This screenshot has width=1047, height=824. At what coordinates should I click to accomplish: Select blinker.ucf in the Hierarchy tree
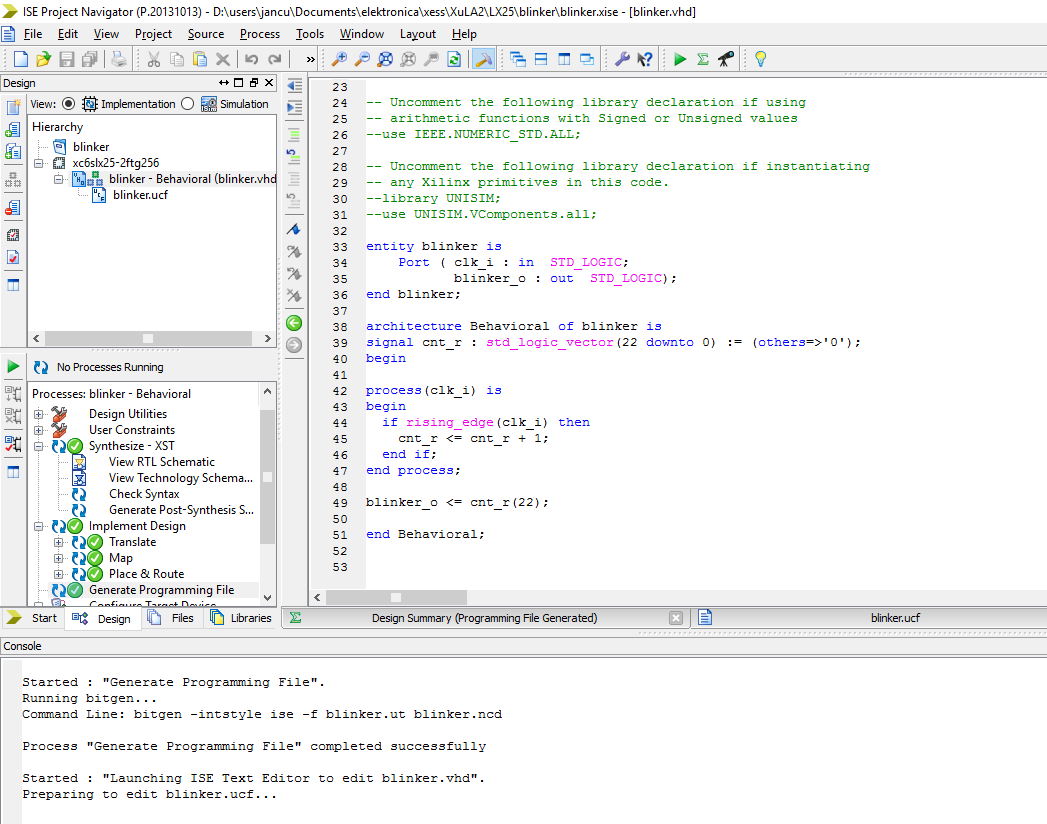(140, 195)
